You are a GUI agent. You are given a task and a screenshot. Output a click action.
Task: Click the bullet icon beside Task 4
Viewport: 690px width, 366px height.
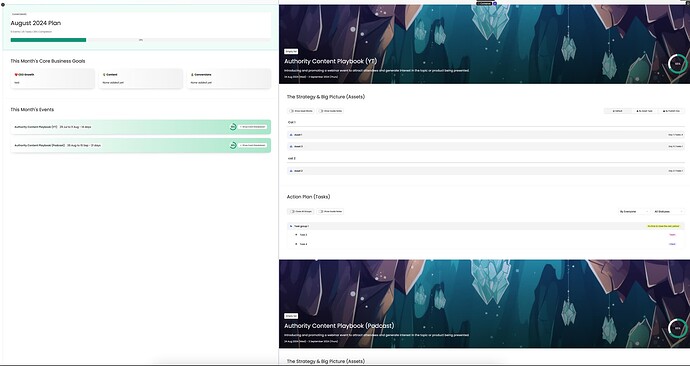coord(296,244)
